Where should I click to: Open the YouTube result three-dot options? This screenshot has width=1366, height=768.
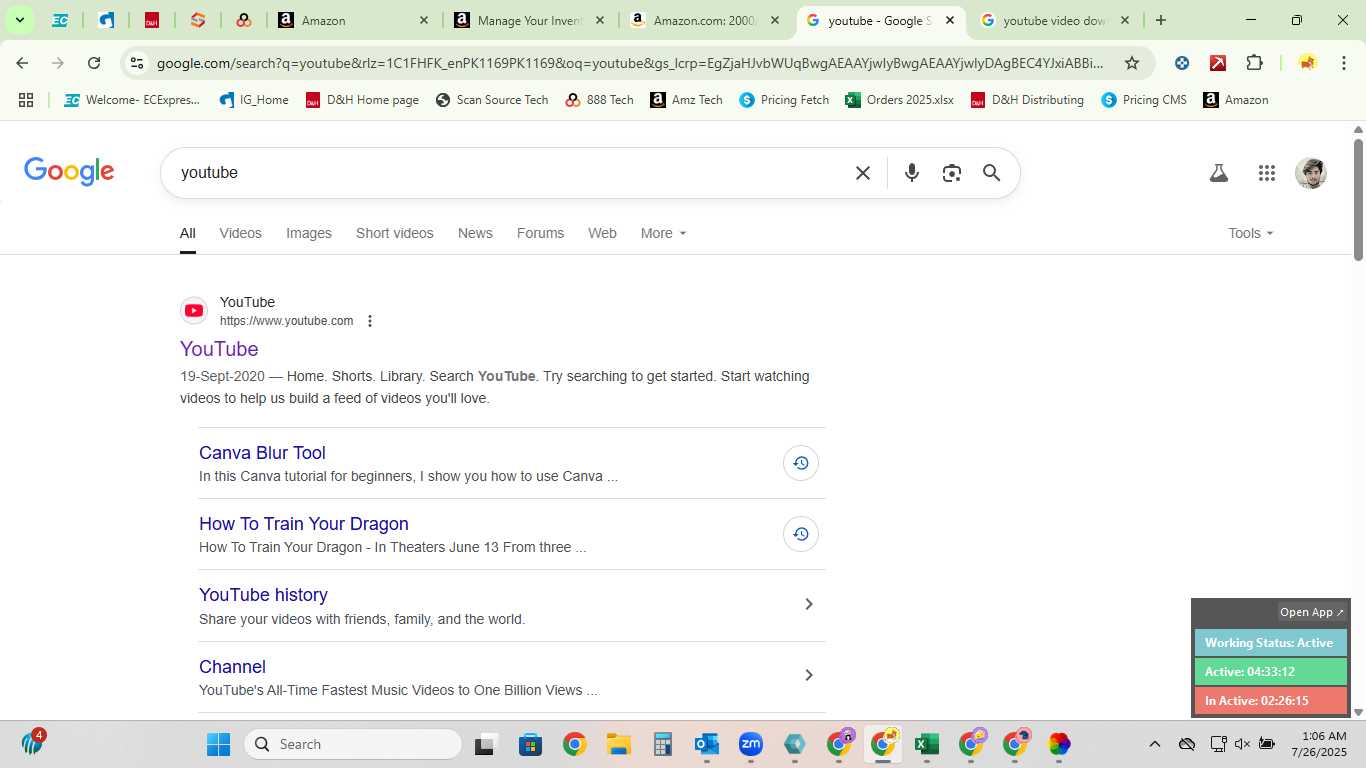[x=370, y=321]
